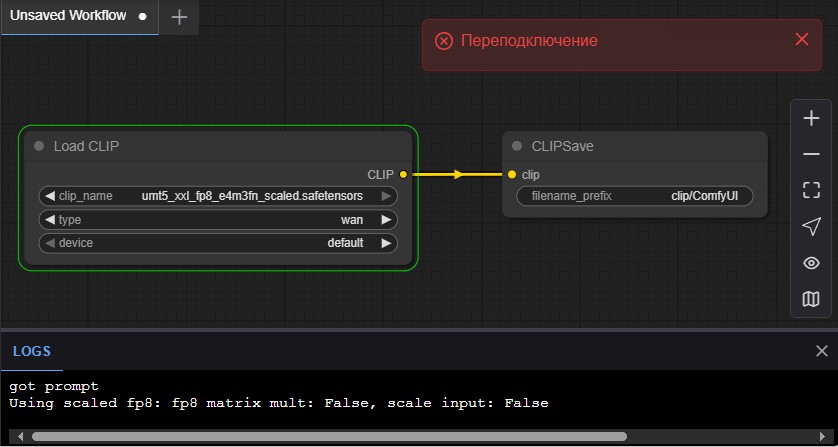
Task: Fit view using the frame icon
Action: click(x=811, y=190)
